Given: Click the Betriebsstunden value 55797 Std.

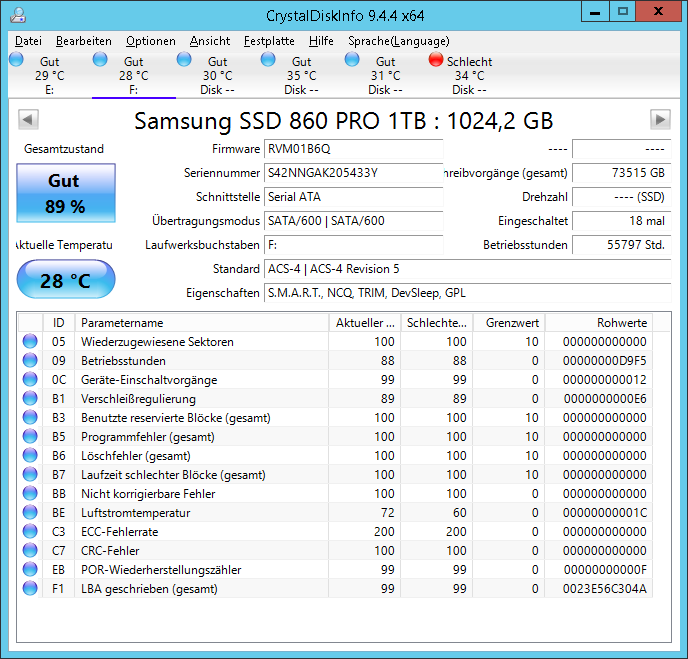Looking at the screenshot, I should (622, 245).
